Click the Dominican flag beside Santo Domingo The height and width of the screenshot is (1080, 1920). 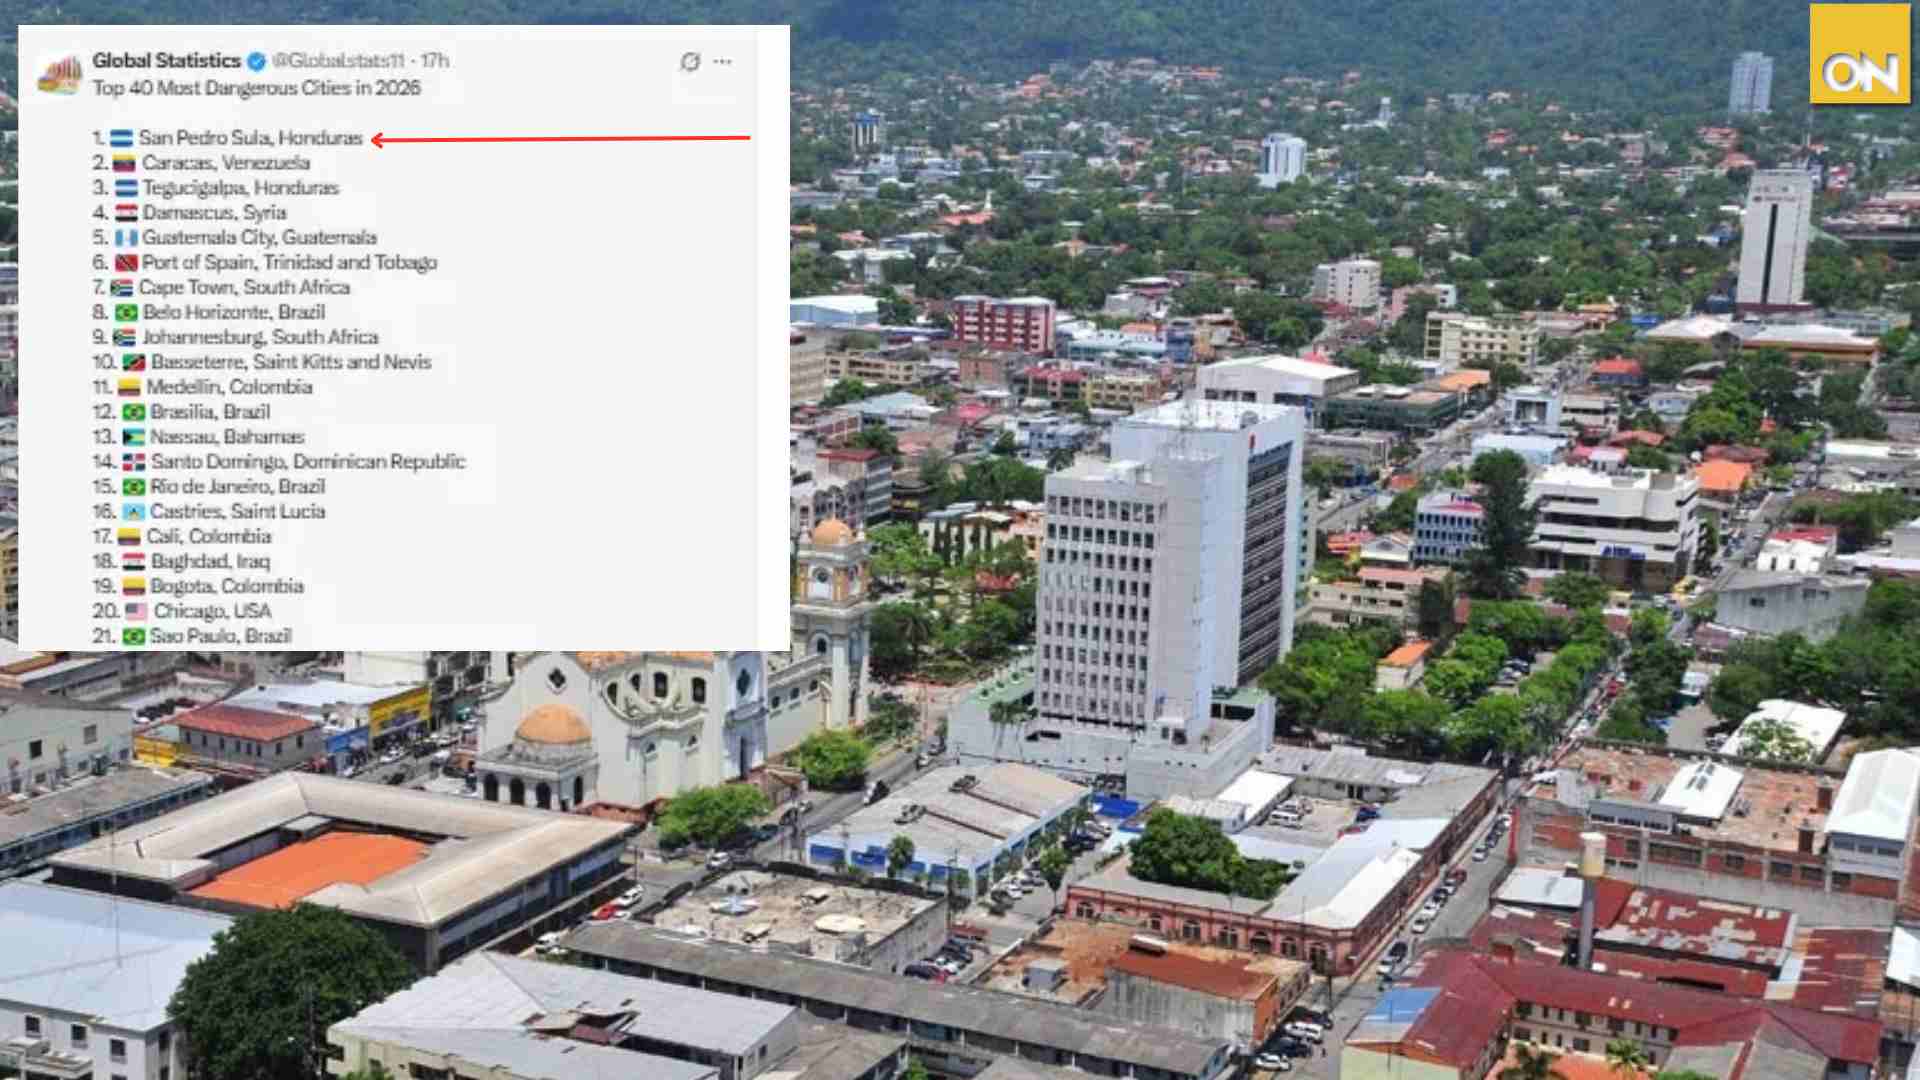(x=134, y=463)
